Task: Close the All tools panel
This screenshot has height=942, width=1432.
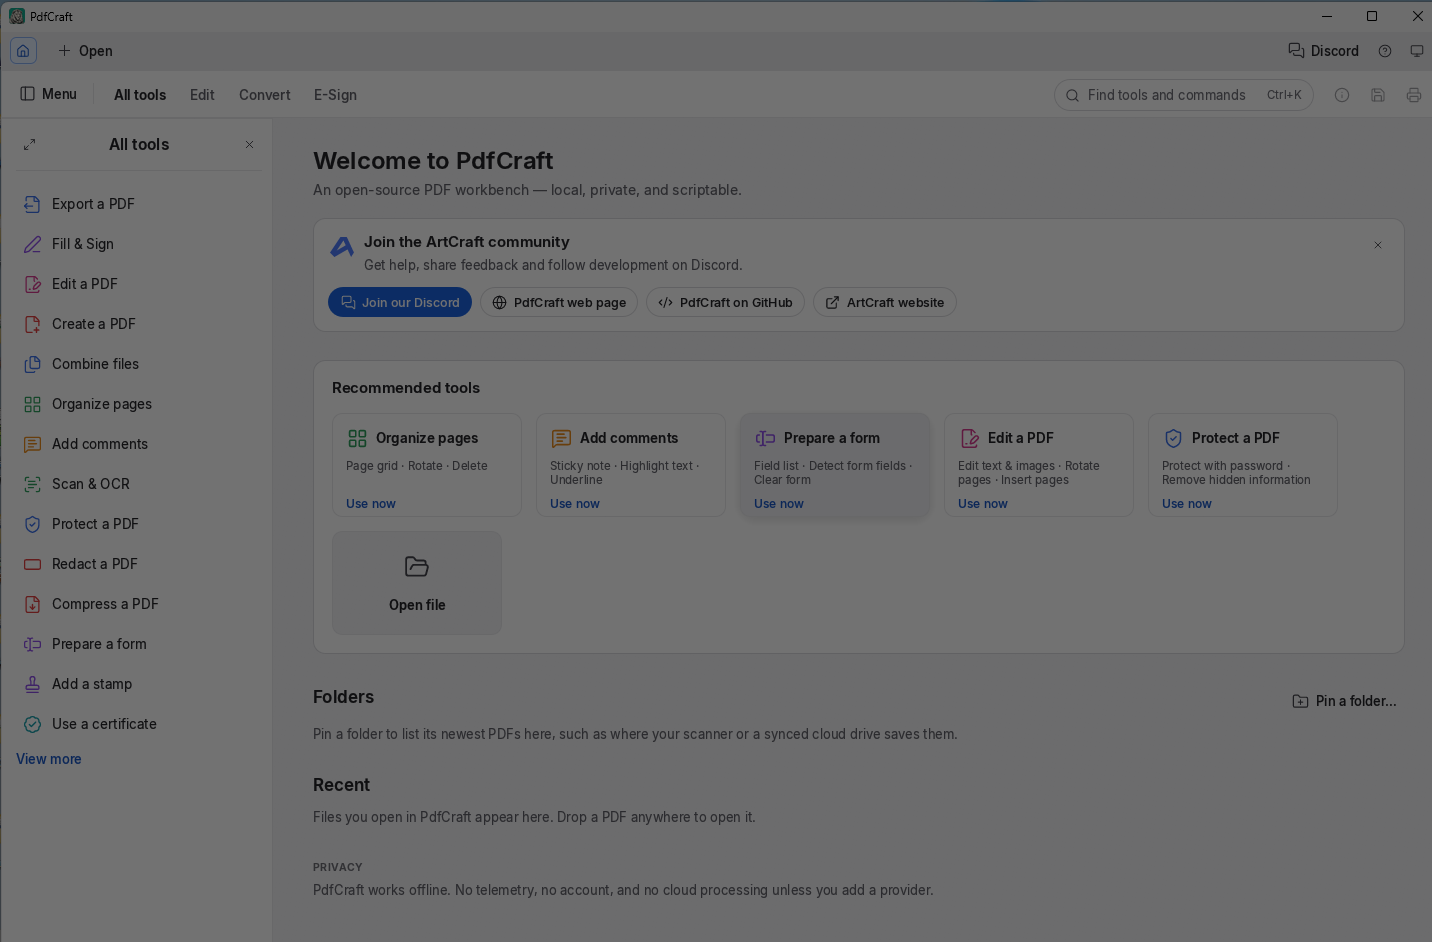Action: click(249, 144)
